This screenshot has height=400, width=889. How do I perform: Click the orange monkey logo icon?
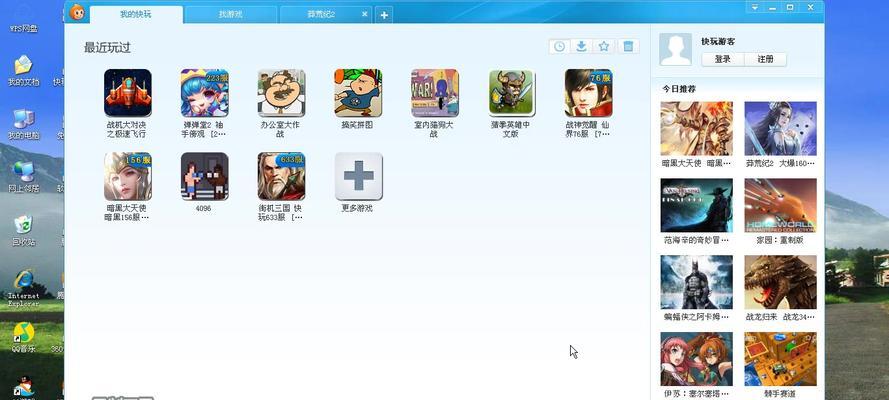77,11
